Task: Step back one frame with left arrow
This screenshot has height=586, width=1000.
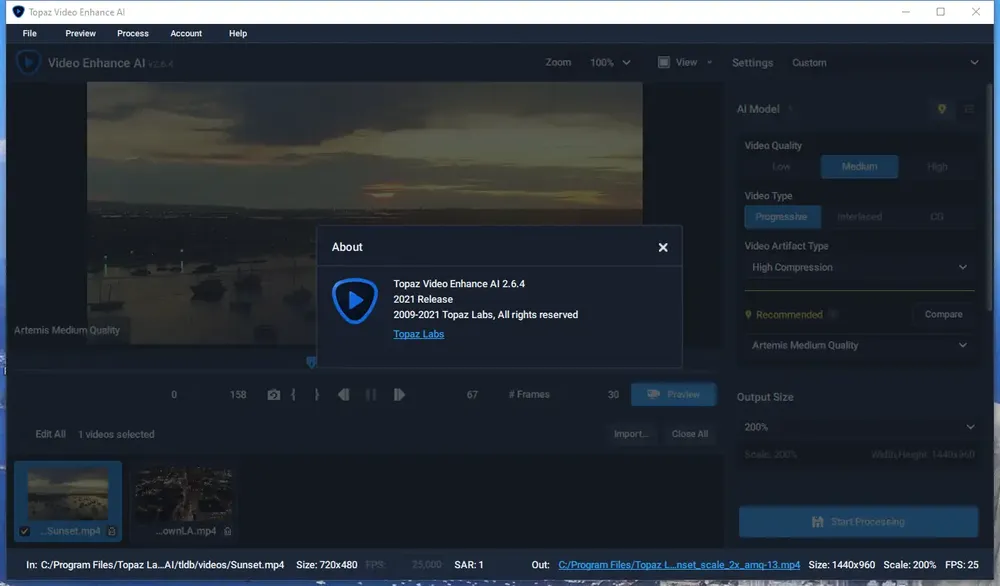Action: (344, 395)
